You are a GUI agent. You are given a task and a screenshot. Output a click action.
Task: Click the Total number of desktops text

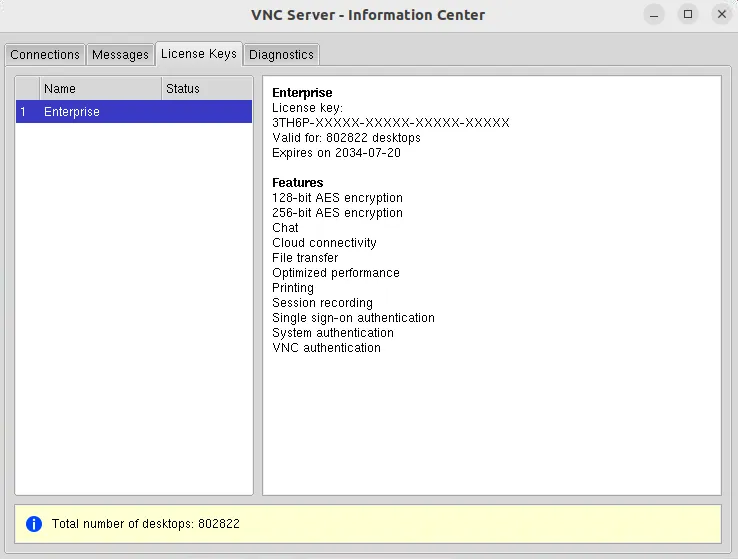(146, 524)
